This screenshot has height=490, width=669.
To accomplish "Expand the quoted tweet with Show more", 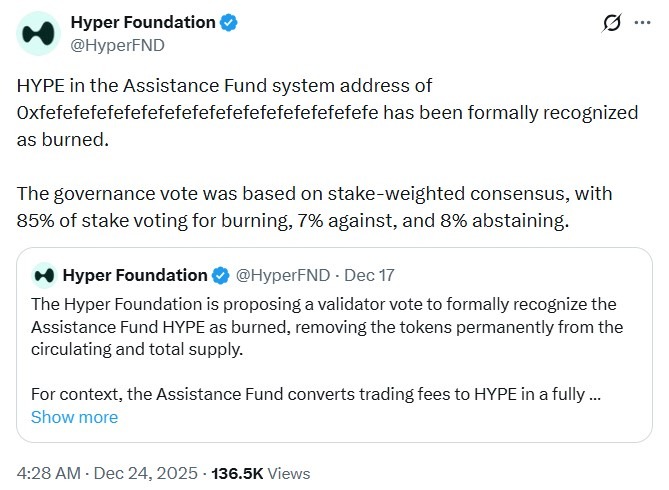I will [x=74, y=417].
